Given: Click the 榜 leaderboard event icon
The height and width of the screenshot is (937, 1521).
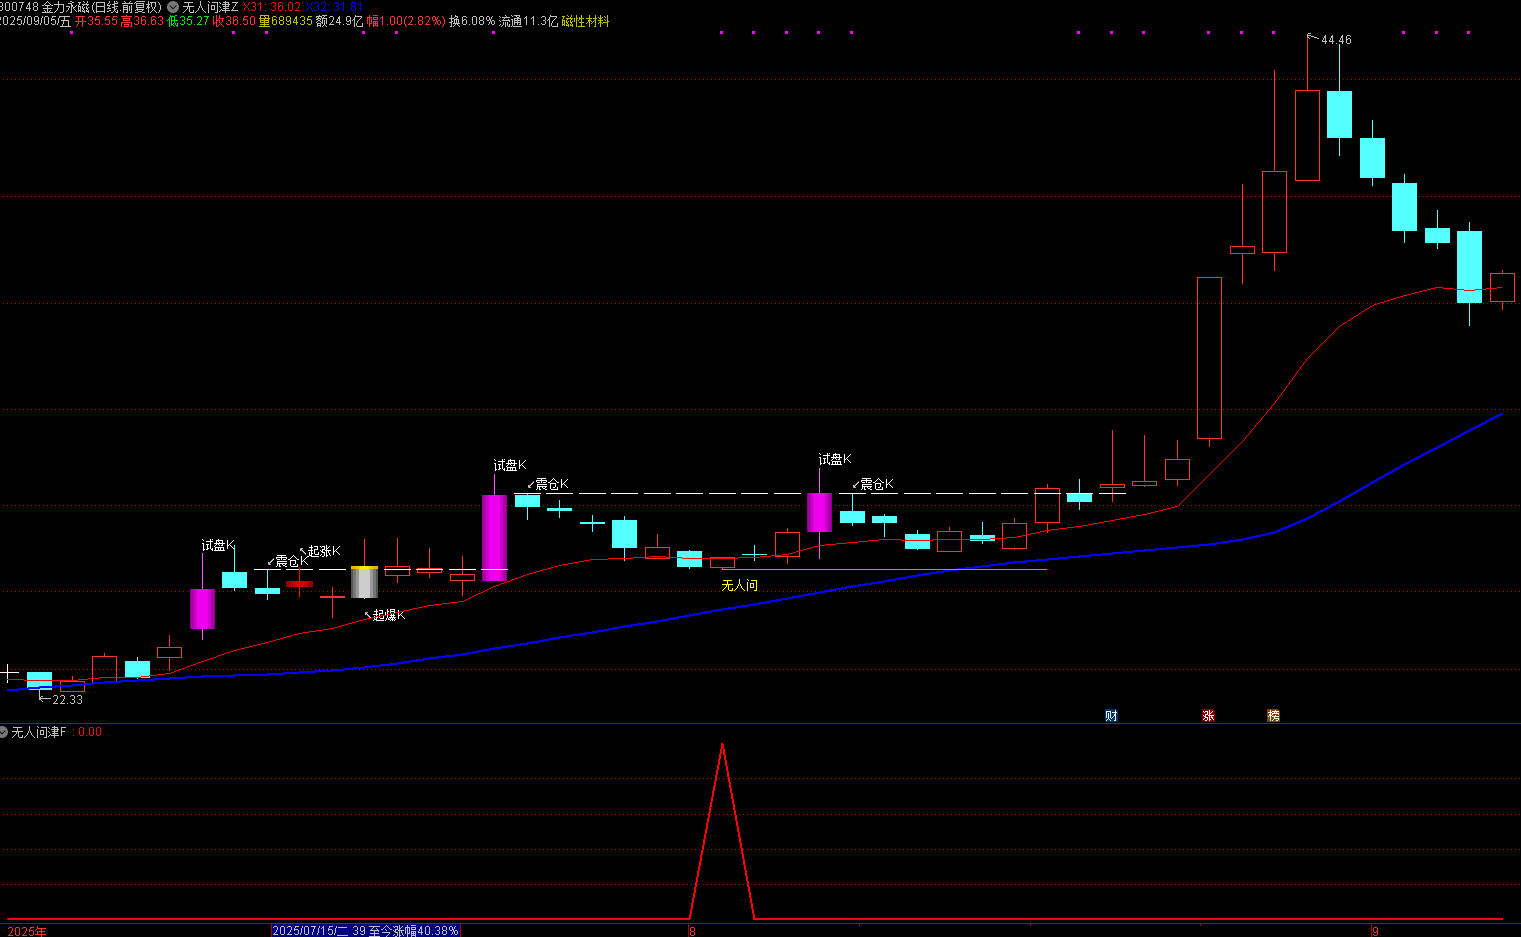Looking at the screenshot, I should [1273, 716].
